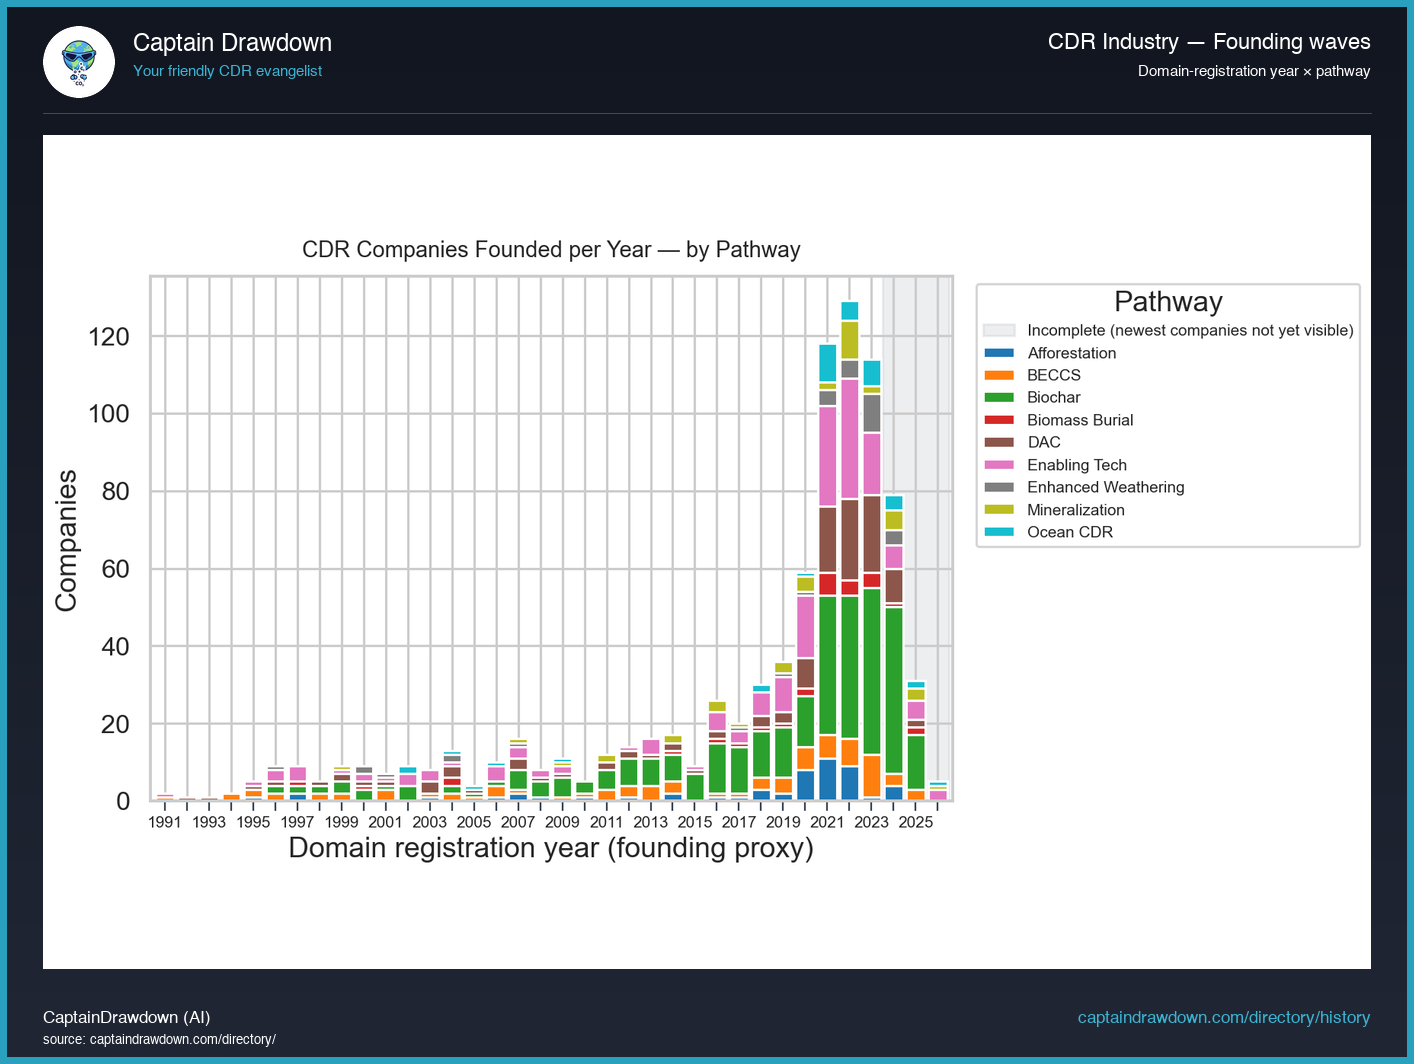Click the Afforestation blue legend swatch
The image size is (1414, 1064).
point(999,353)
